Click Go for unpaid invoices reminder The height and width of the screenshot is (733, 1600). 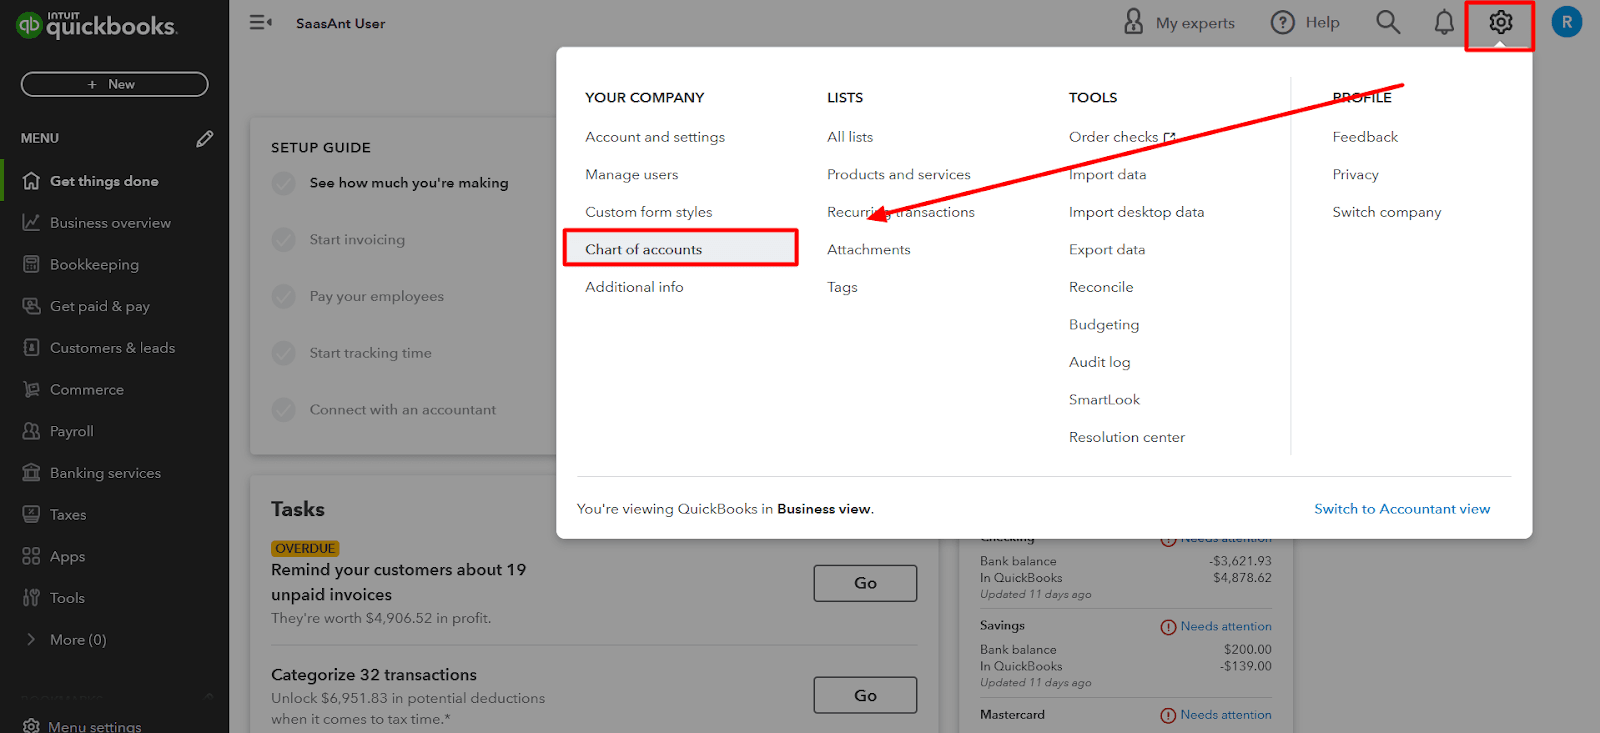click(865, 583)
